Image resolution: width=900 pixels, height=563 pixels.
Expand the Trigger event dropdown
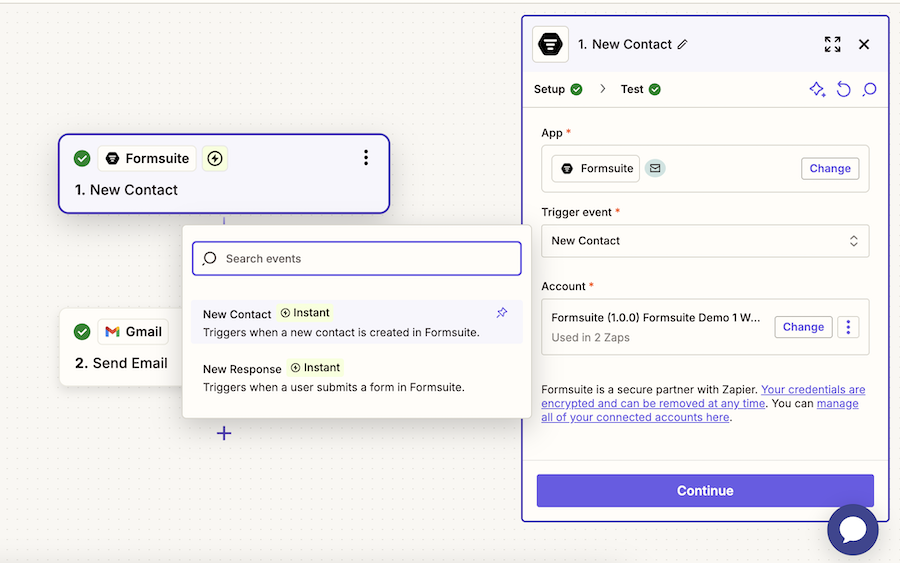click(705, 241)
